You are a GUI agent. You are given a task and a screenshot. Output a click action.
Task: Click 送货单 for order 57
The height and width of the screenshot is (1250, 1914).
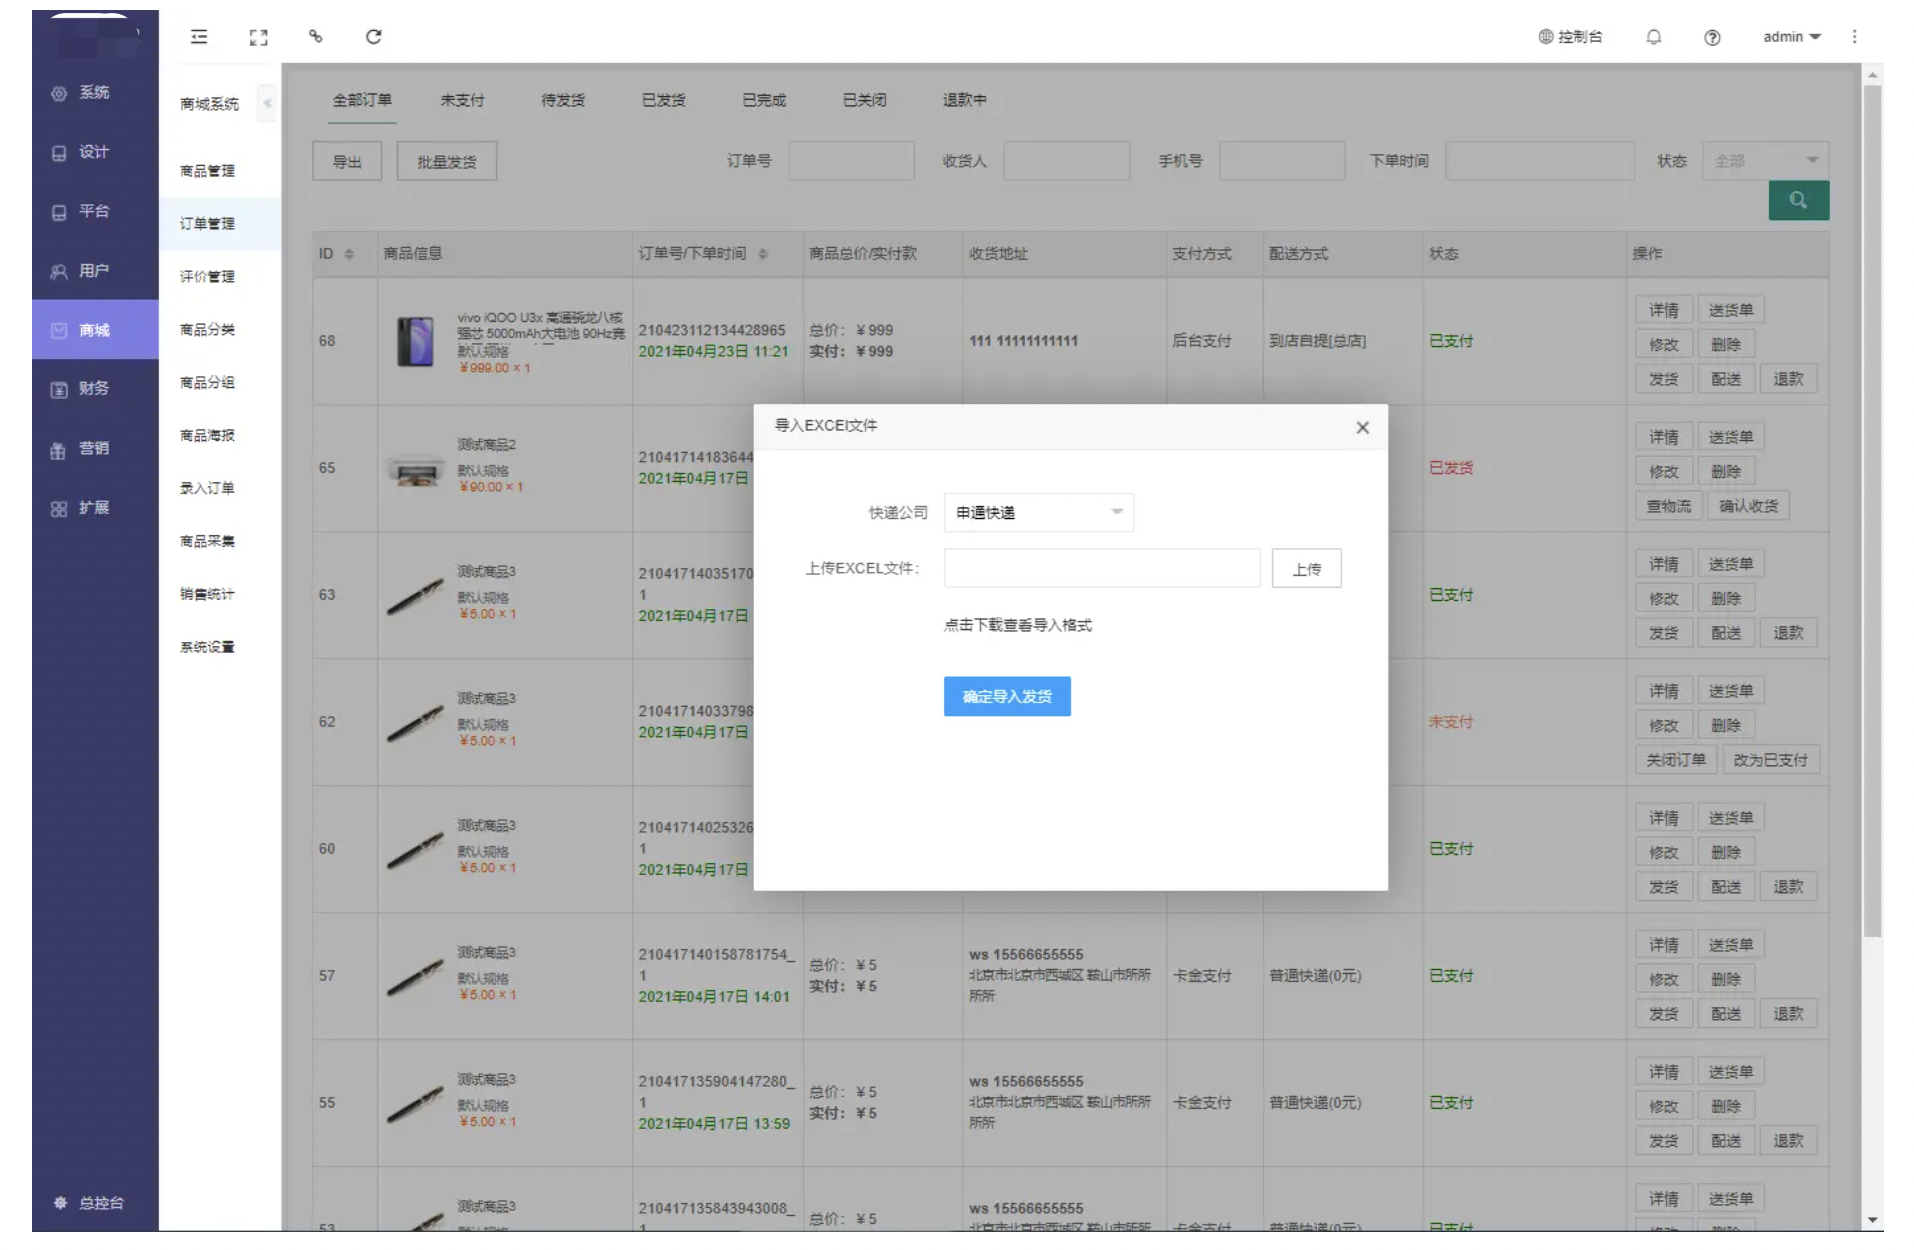(1731, 945)
